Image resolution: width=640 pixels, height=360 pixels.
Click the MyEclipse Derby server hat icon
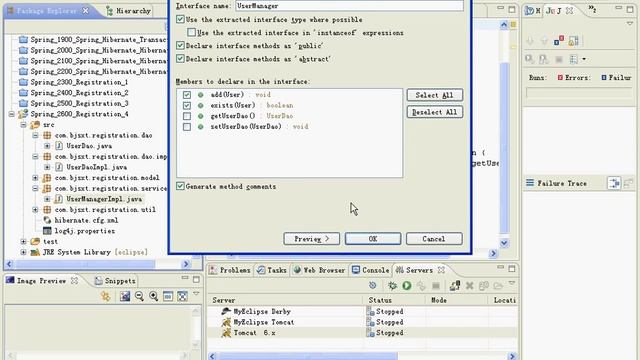(x=226, y=311)
